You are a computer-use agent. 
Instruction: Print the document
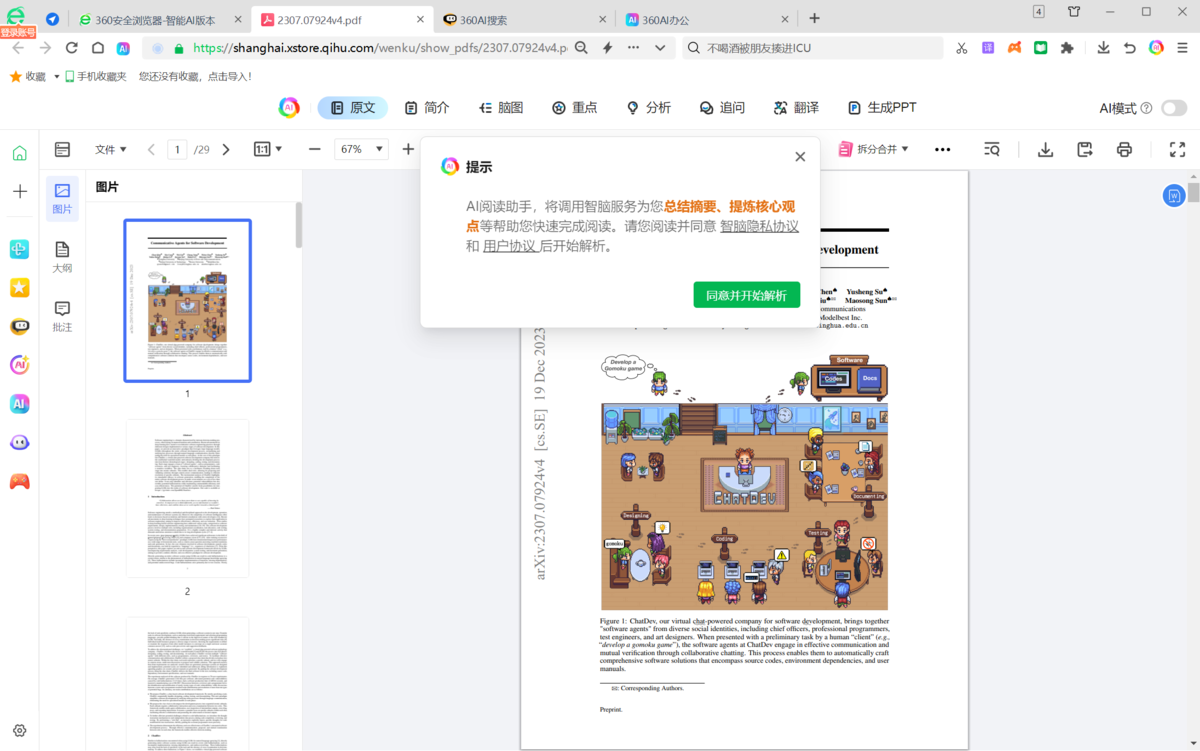coord(1124,148)
